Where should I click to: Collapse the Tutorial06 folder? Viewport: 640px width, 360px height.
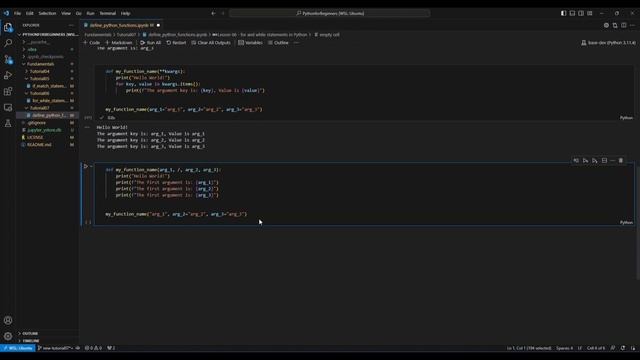pos(40,93)
